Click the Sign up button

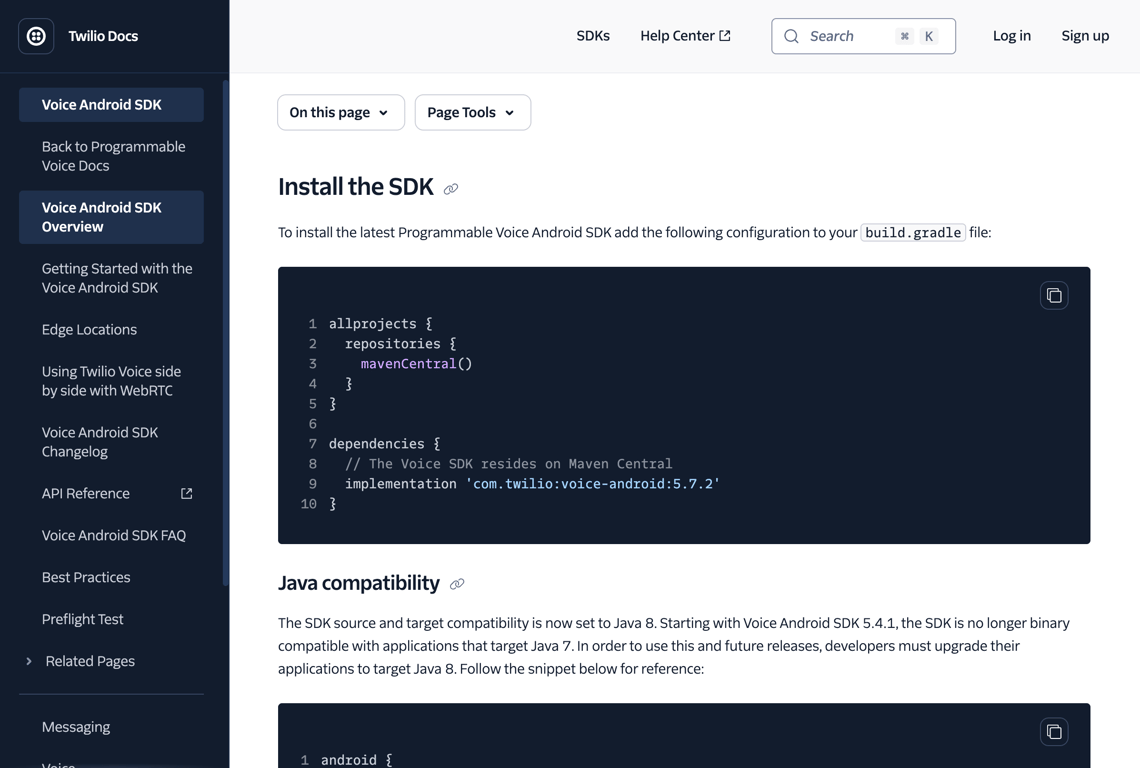click(x=1085, y=35)
